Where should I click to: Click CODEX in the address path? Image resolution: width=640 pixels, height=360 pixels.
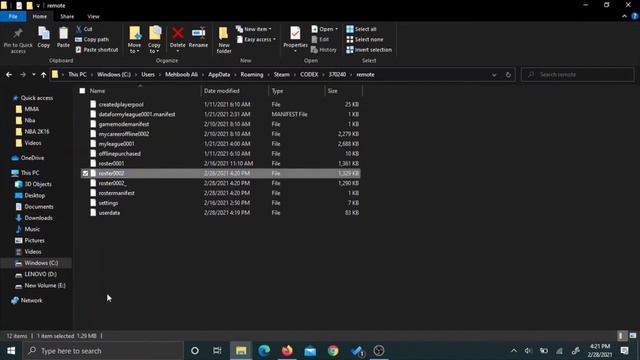[309, 75]
